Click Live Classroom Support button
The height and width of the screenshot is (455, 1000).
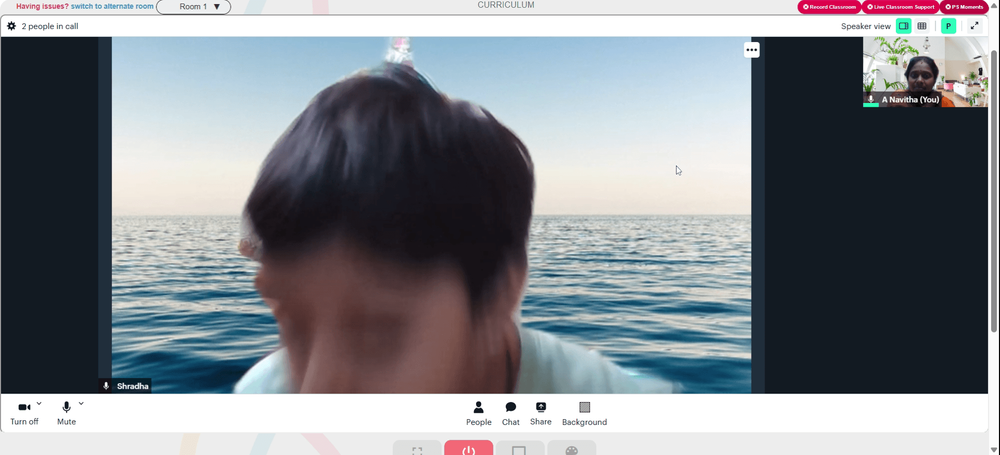(x=900, y=7)
